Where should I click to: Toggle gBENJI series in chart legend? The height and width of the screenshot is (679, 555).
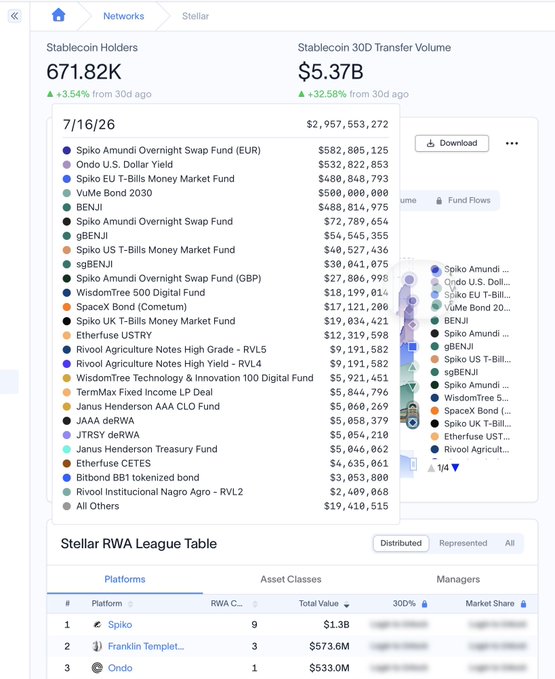452,346
